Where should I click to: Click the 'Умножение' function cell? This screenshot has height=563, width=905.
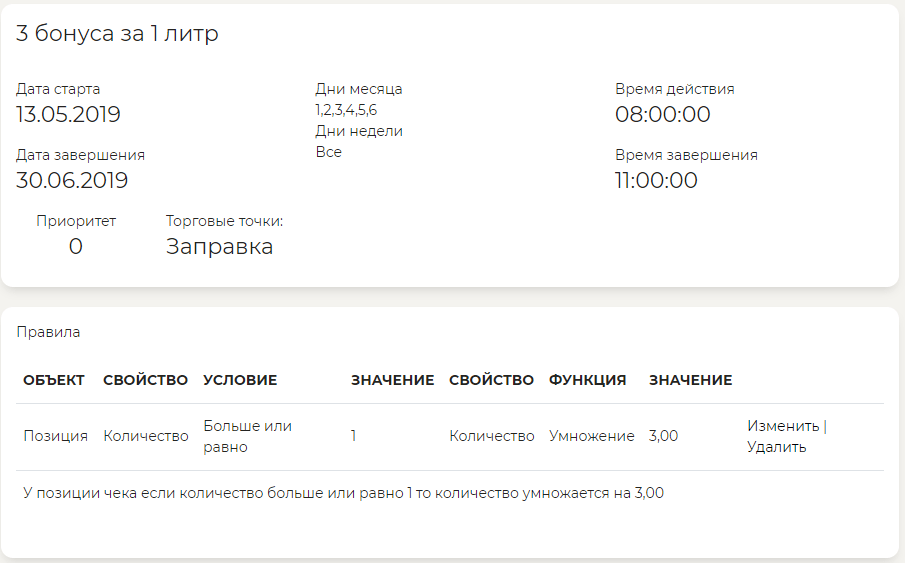591,436
